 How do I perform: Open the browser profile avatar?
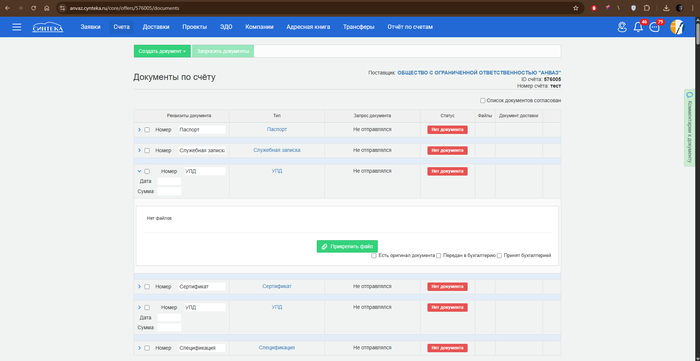click(x=679, y=8)
